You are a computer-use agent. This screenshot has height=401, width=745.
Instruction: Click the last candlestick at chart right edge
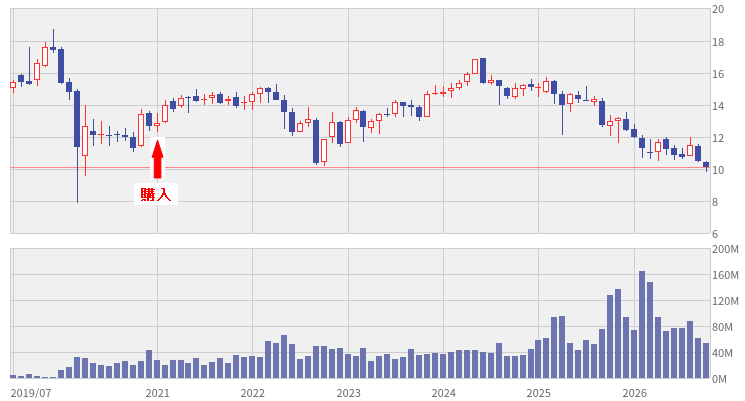(706, 166)
